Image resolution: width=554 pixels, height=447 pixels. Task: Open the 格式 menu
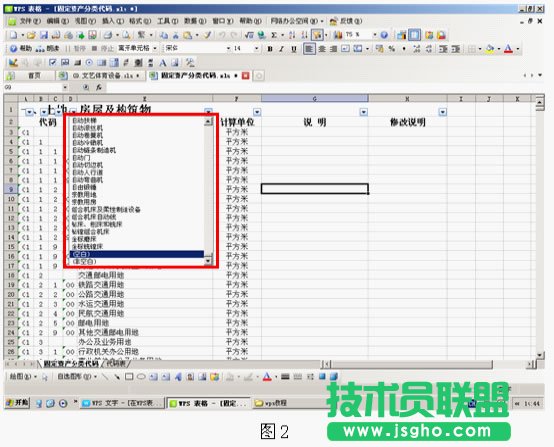click(140, 21)
